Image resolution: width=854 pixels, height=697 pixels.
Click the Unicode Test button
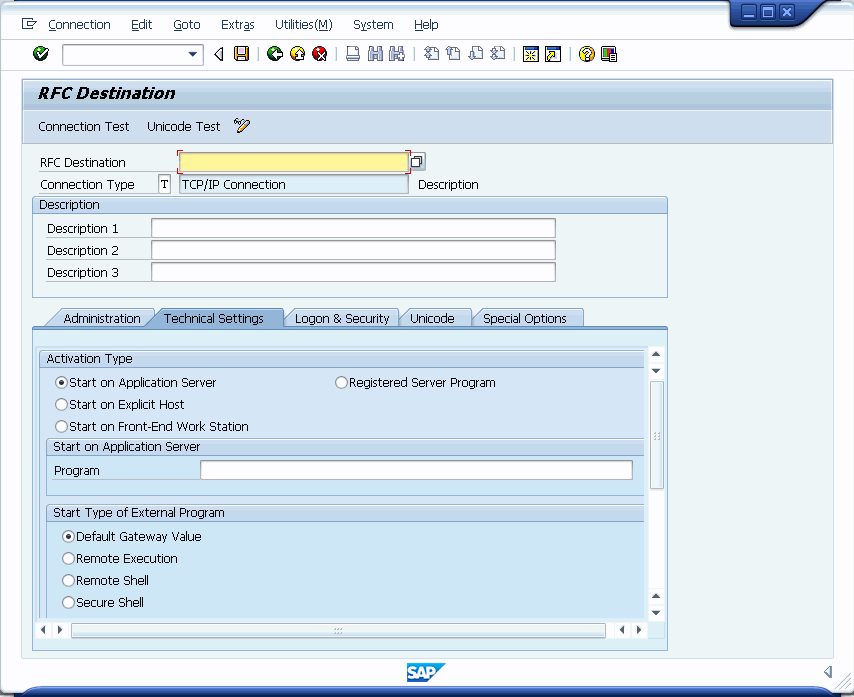tap(183, 126)
